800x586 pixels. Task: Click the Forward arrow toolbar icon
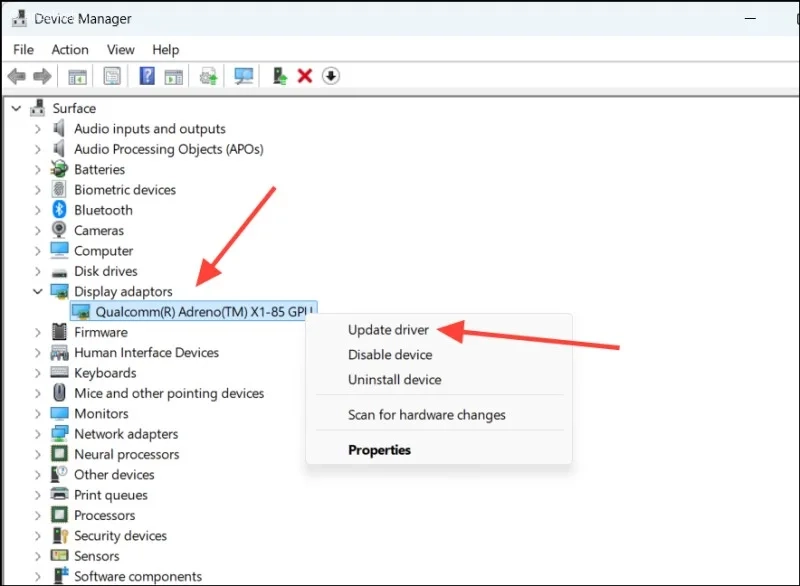(42, 77)
